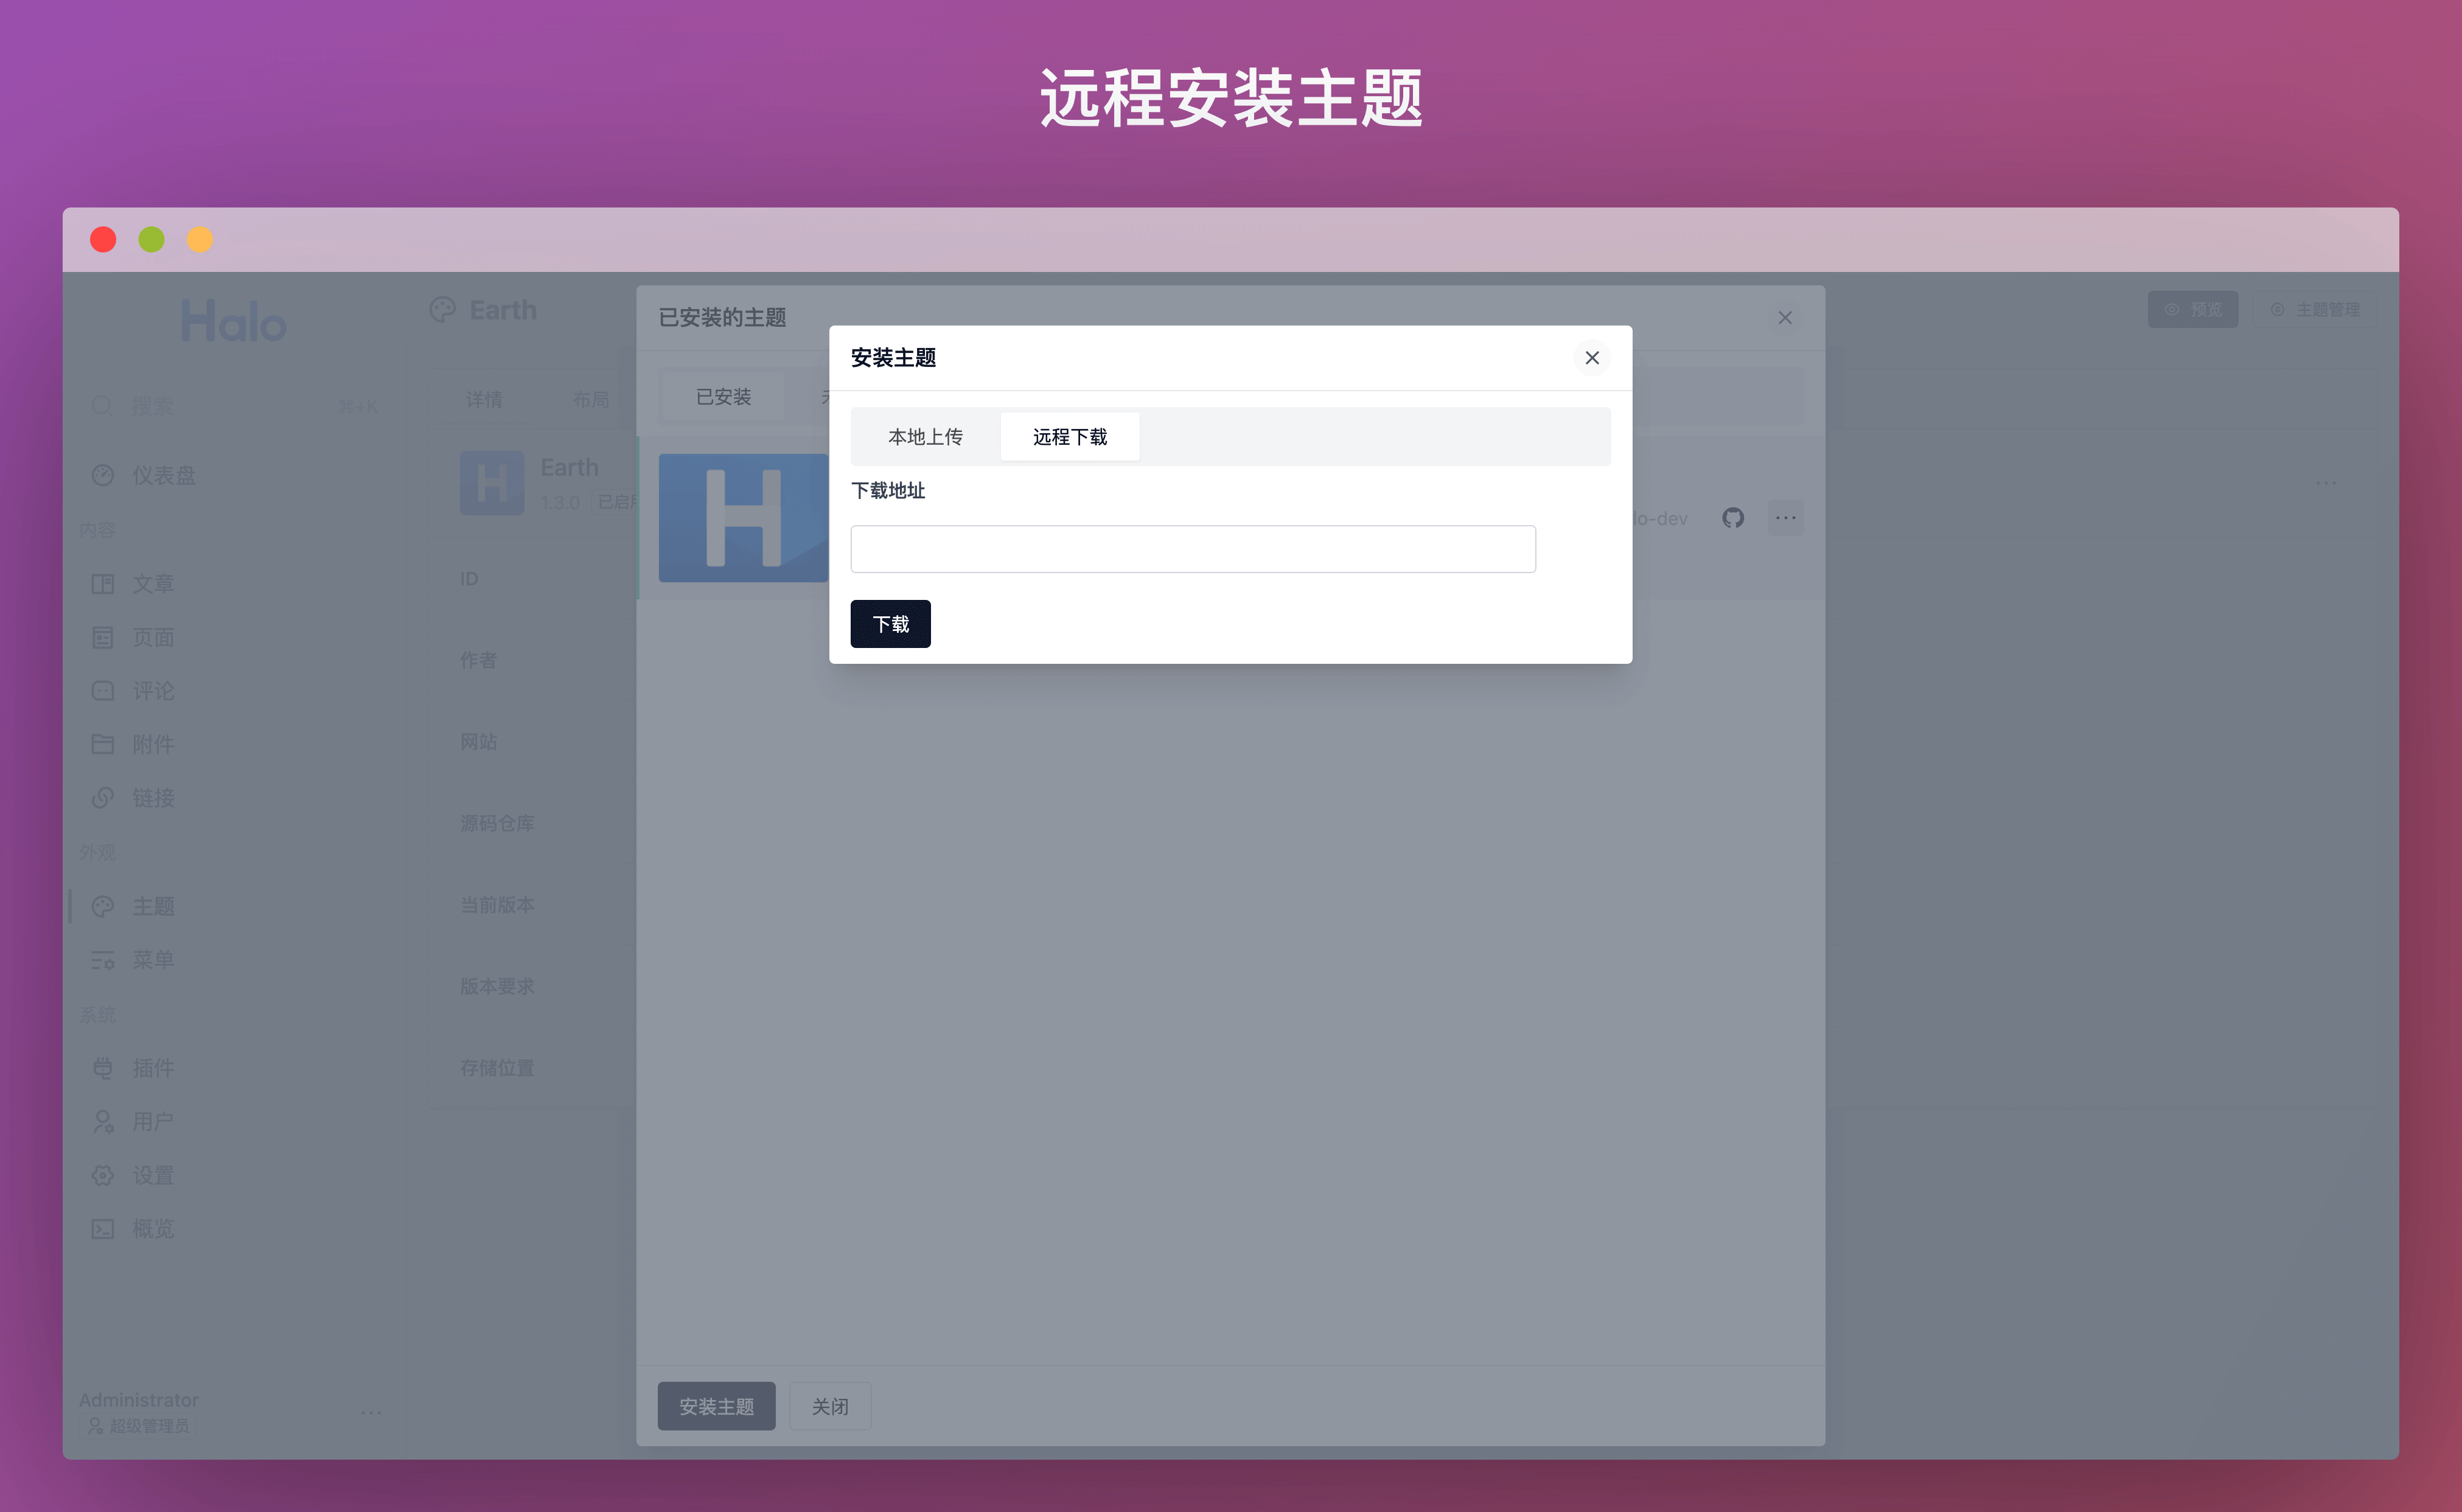Click inside the 下载地址 address input field
Screen dimensions: 2462x1512
pyautogui.click(x=1192, y=548)
